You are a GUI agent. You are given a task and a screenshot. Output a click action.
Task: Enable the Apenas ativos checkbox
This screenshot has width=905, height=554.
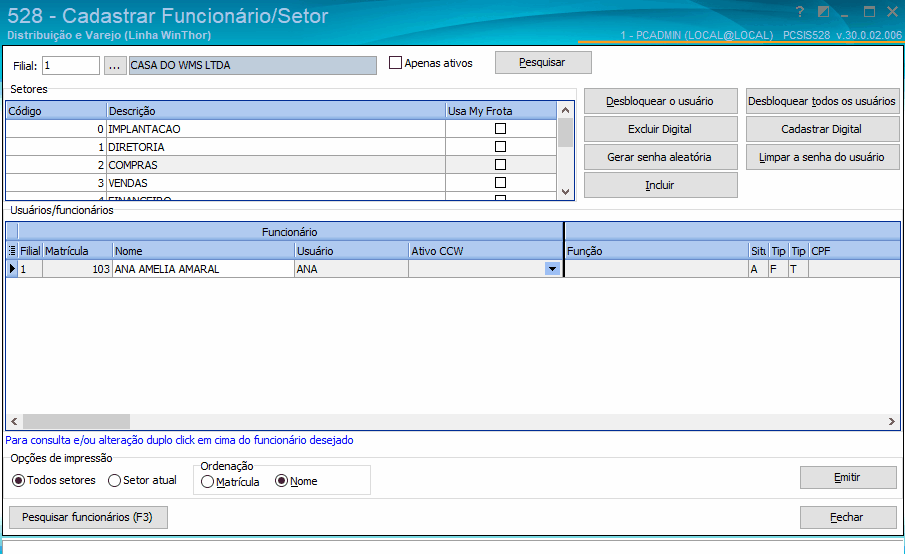click(x=395, y=62)
